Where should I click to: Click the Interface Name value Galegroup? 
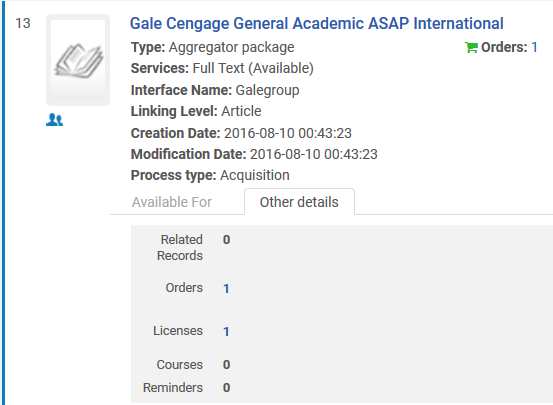267,90
